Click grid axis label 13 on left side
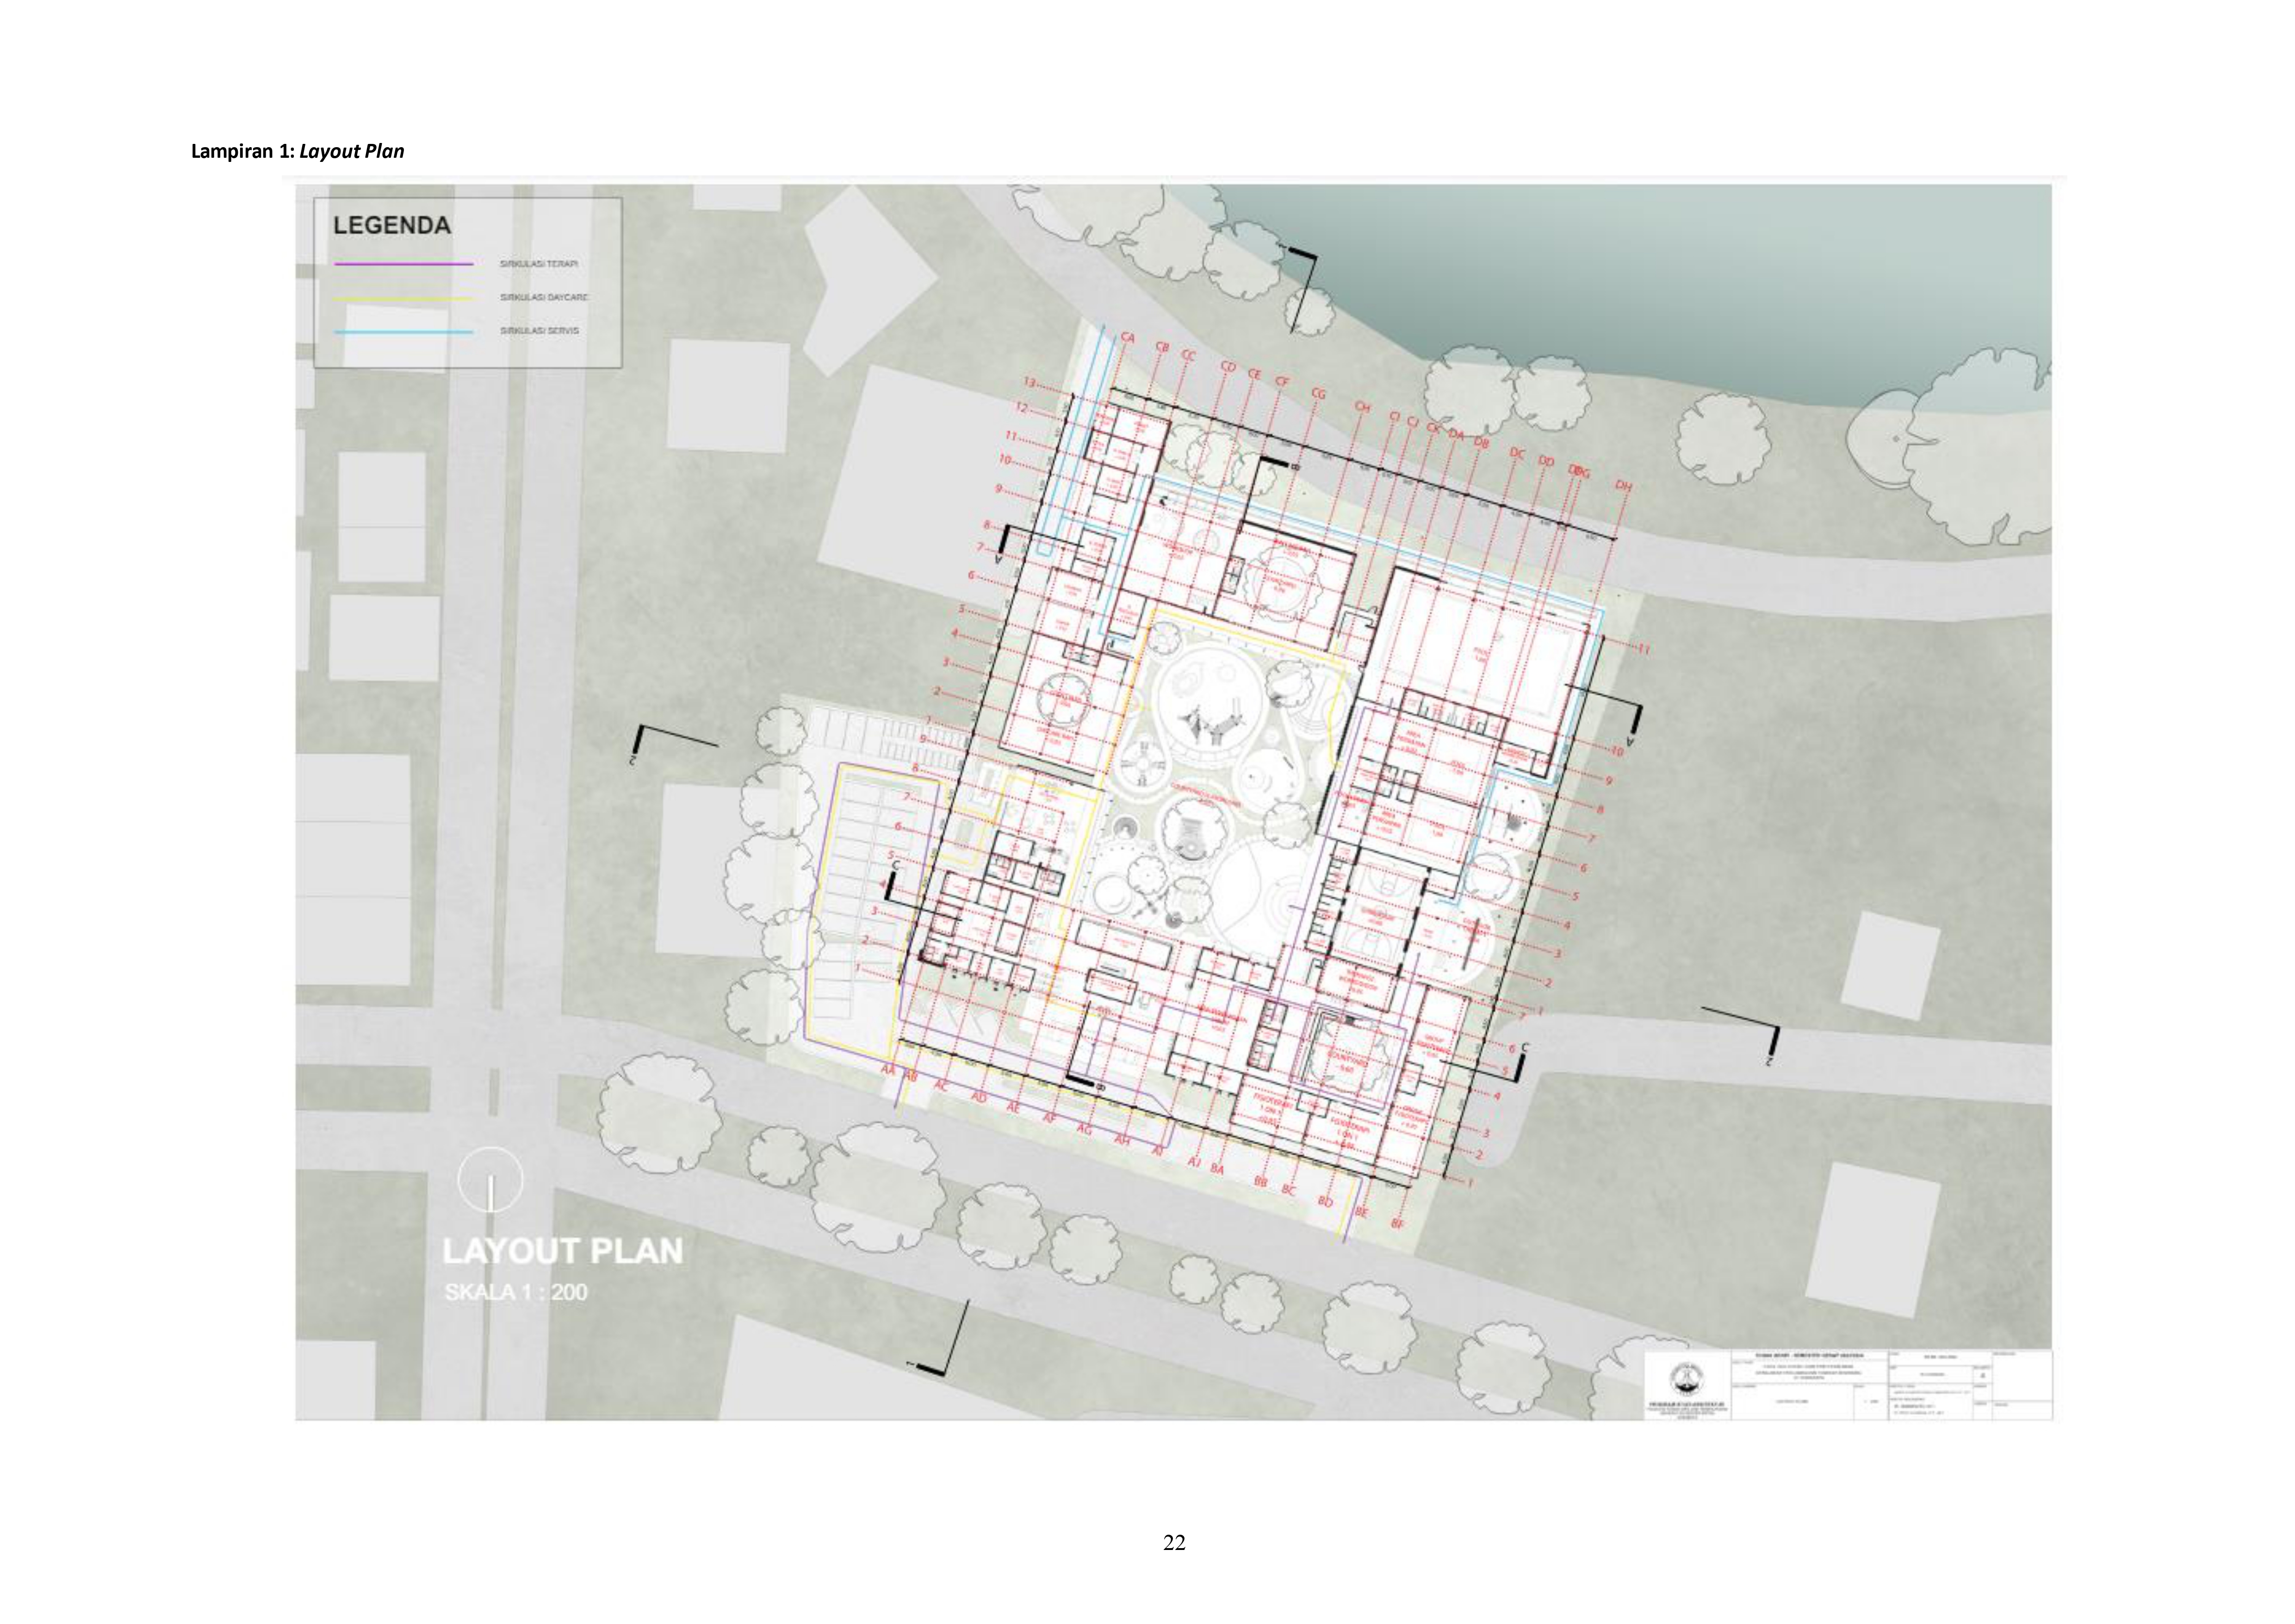Screen dimensions: 2295x1624 click(x=1030, y=383)
